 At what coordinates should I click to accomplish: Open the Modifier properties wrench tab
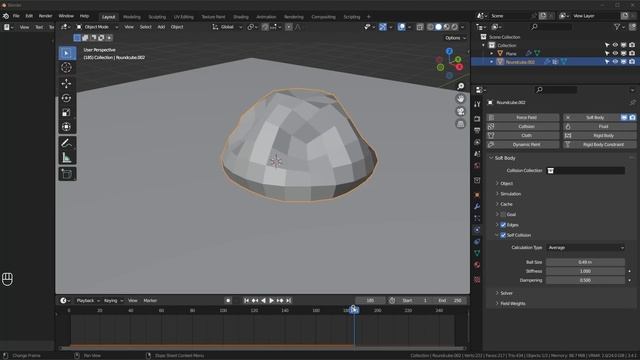pos(477,207)
